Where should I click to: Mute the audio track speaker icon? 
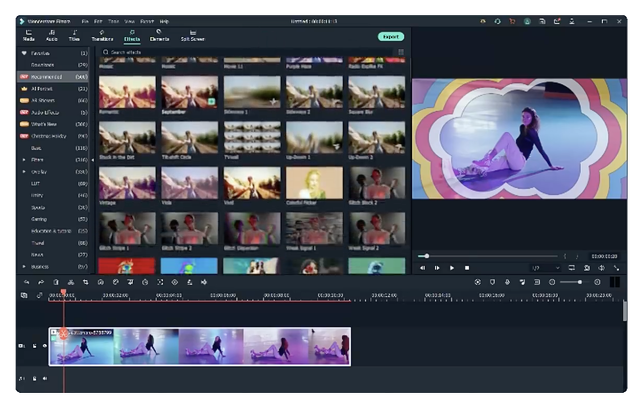[45, 378]
